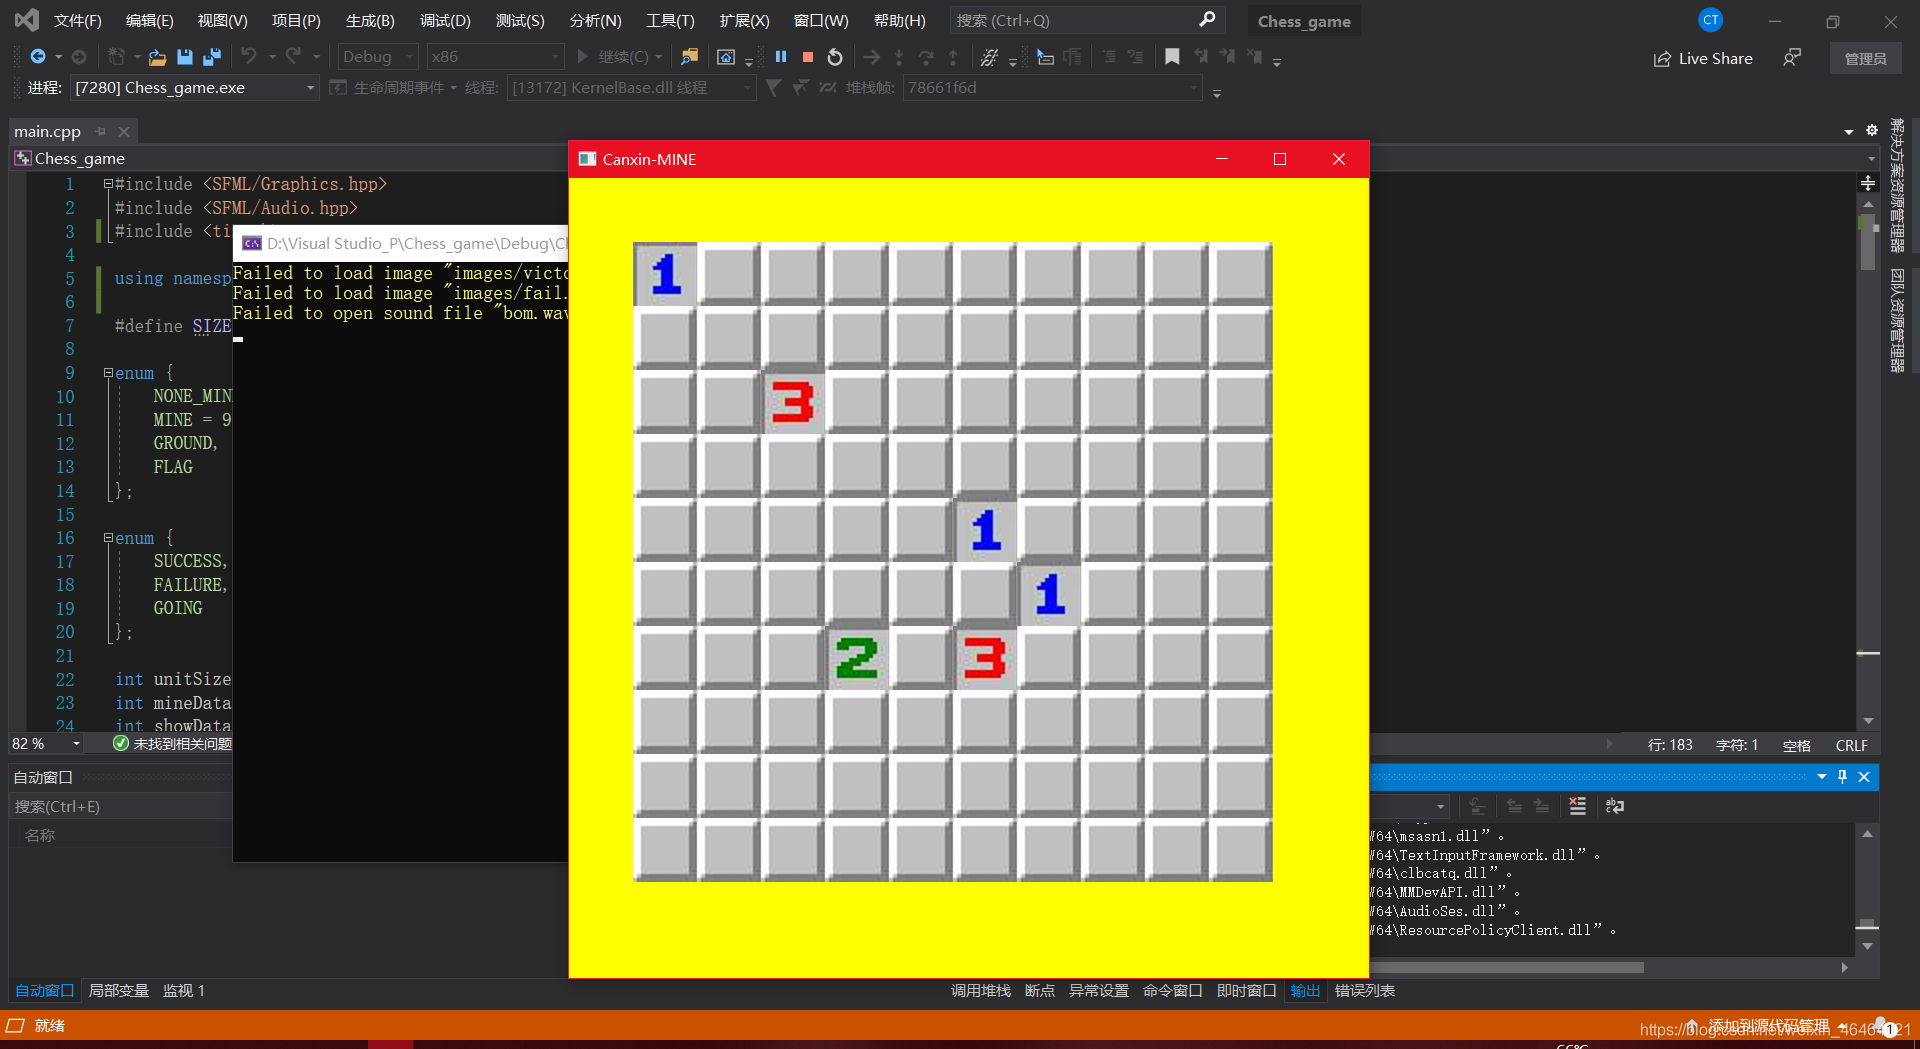
Task: Click the 名称 column header in Autos
Action: (x=40, y=835)
